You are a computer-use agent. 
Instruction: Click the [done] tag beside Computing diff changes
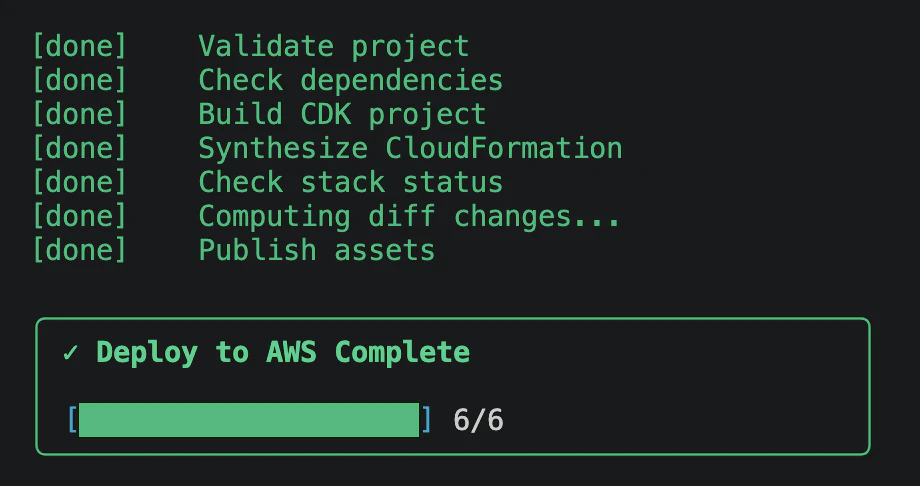pos(80,216)
